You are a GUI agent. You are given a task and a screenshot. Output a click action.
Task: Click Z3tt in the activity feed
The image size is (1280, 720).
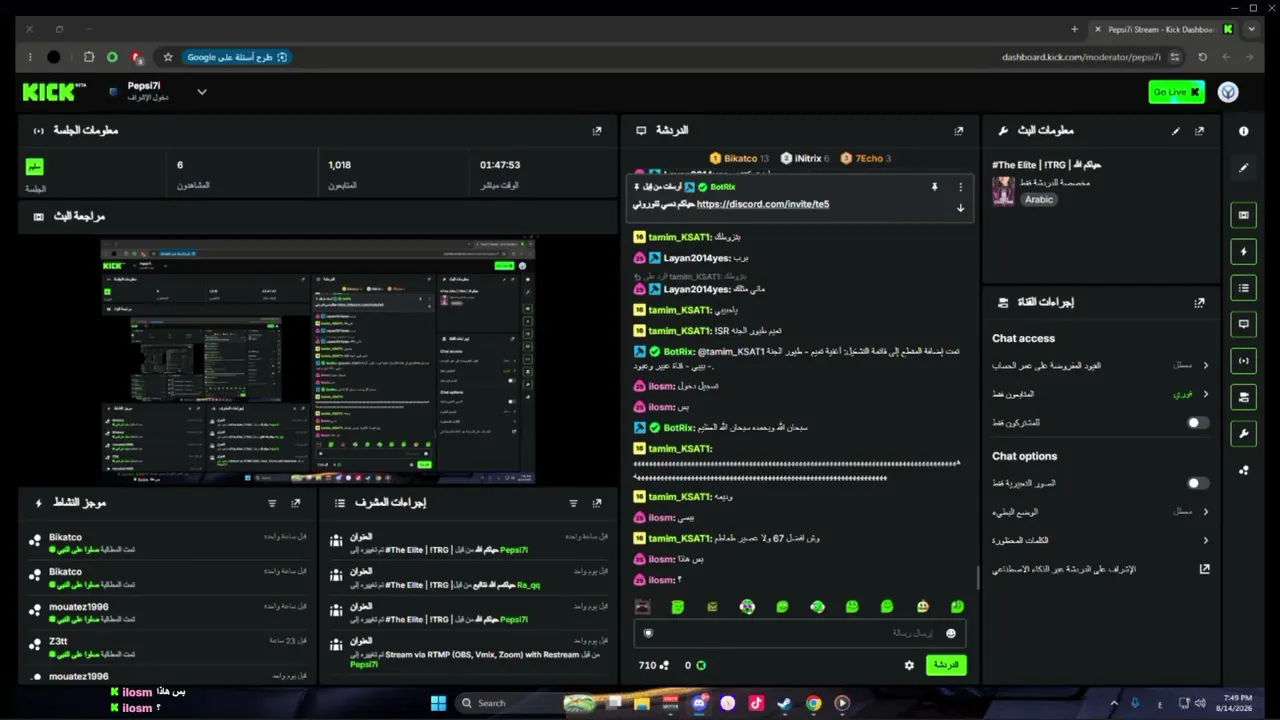(58, 641)
